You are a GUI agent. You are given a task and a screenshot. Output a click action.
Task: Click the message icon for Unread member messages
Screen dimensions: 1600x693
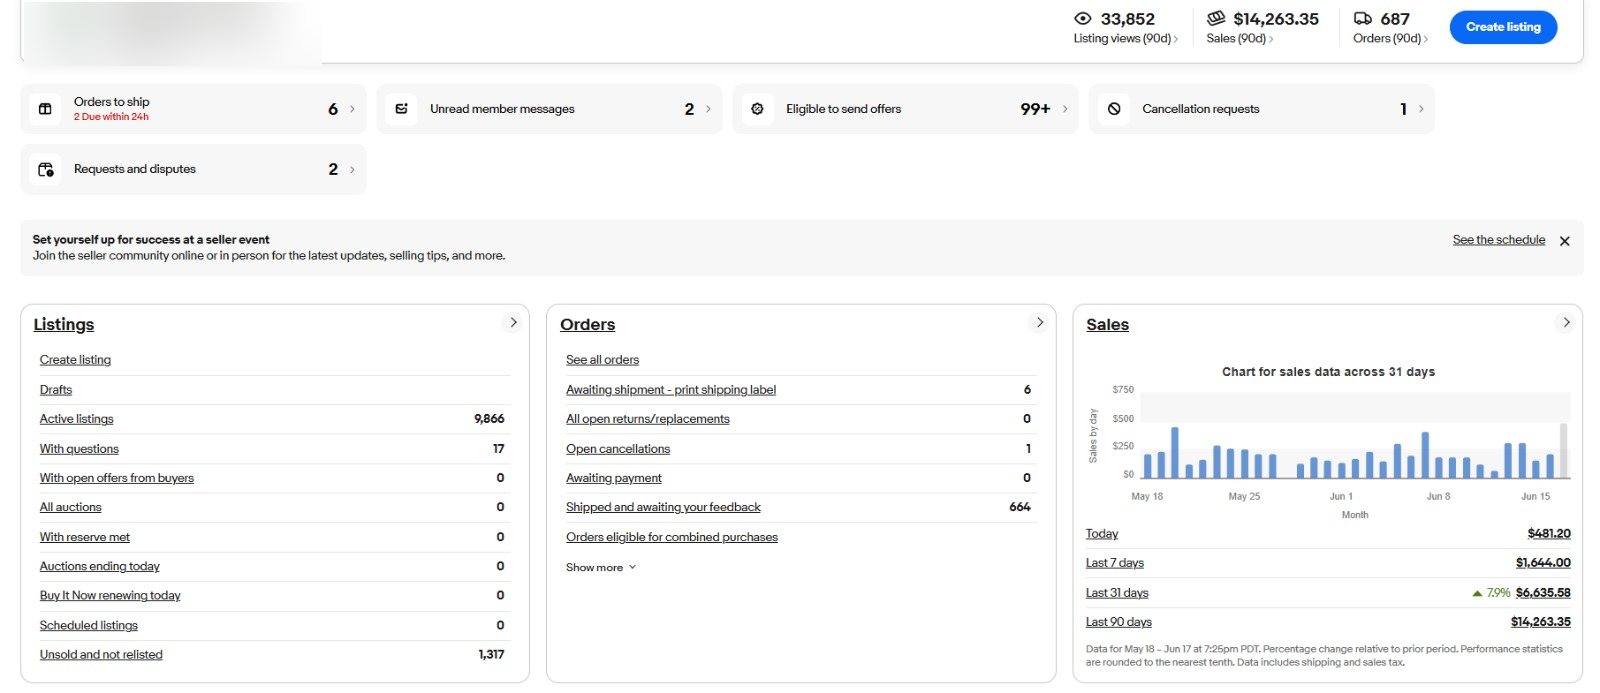coord(401,109)
